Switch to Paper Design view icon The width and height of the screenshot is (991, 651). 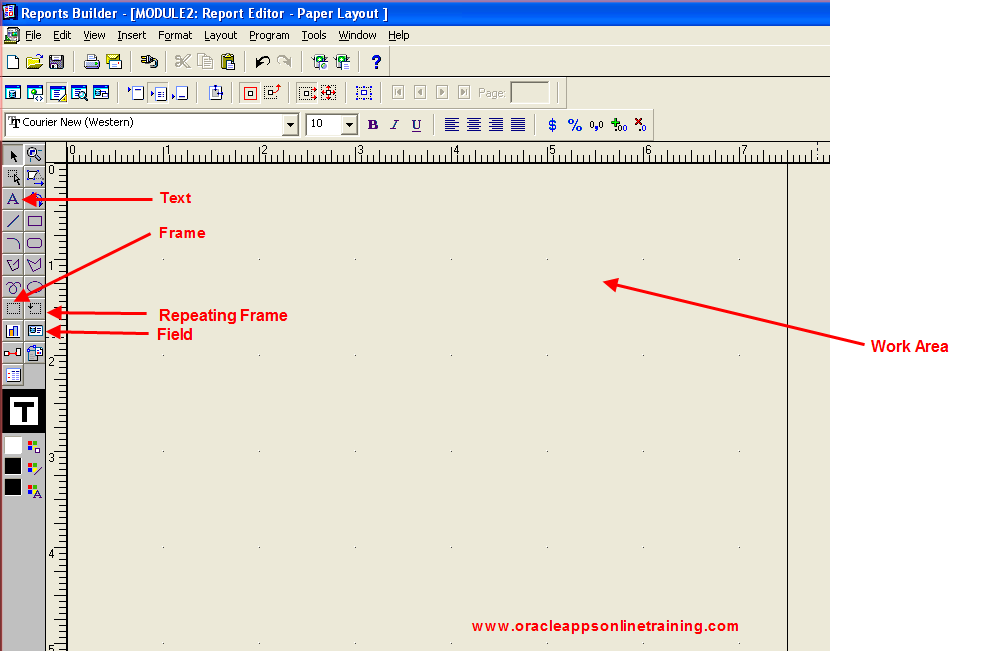pos(79,93)
